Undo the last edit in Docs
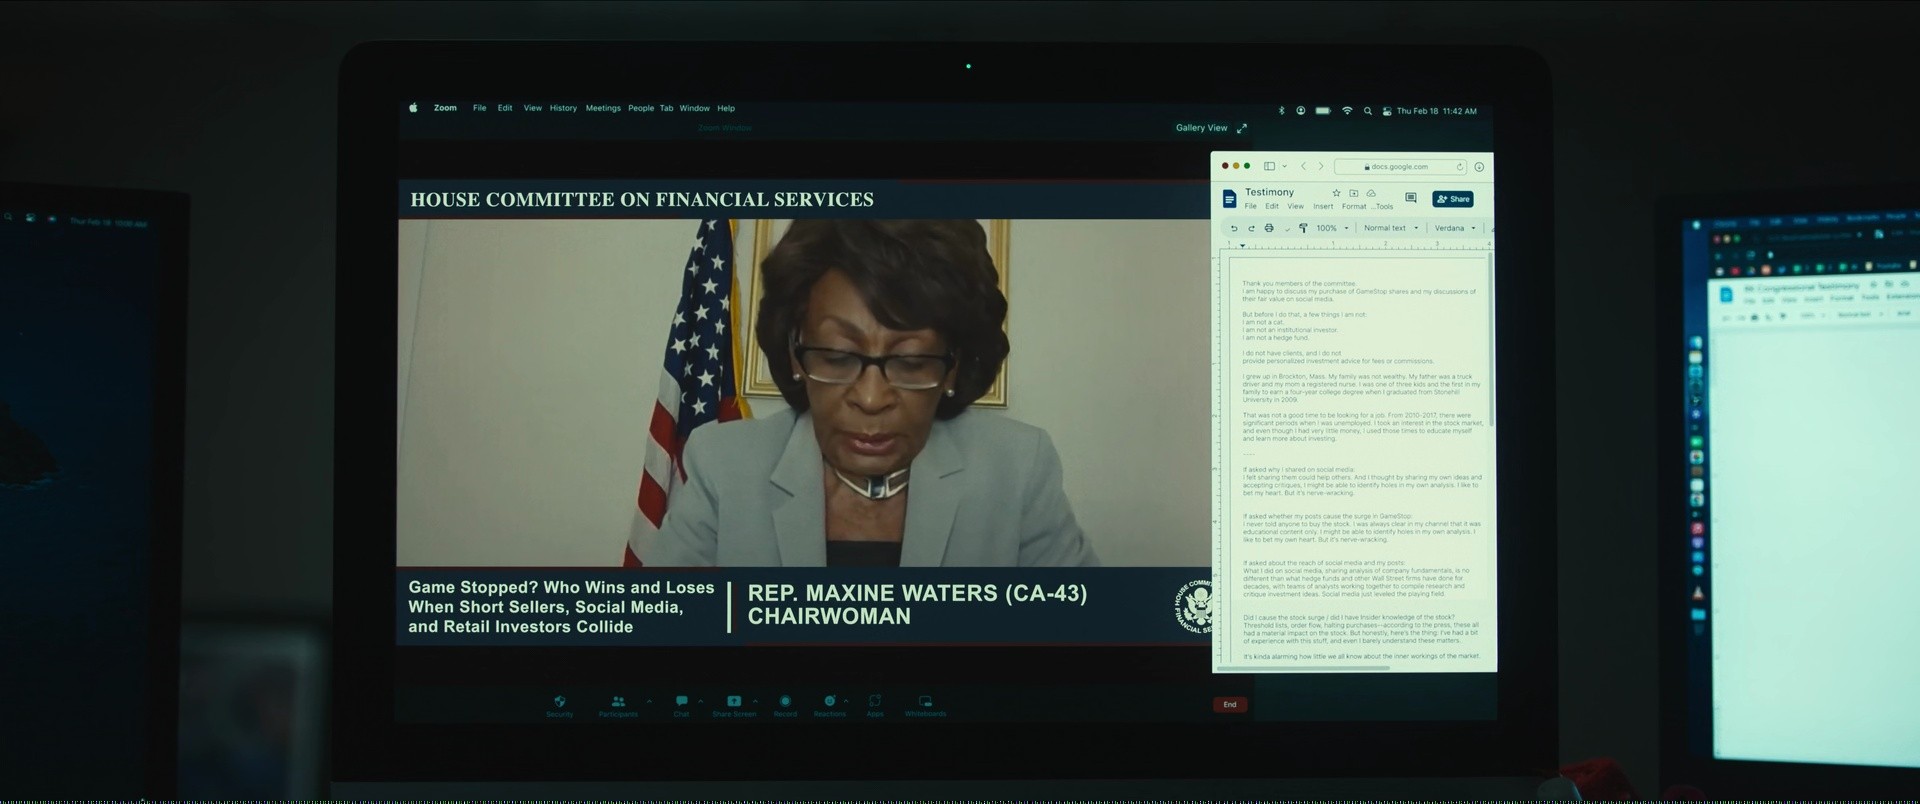This screenshot has height=804, width=1920. pyautogui.click(x=1234, y=228)
